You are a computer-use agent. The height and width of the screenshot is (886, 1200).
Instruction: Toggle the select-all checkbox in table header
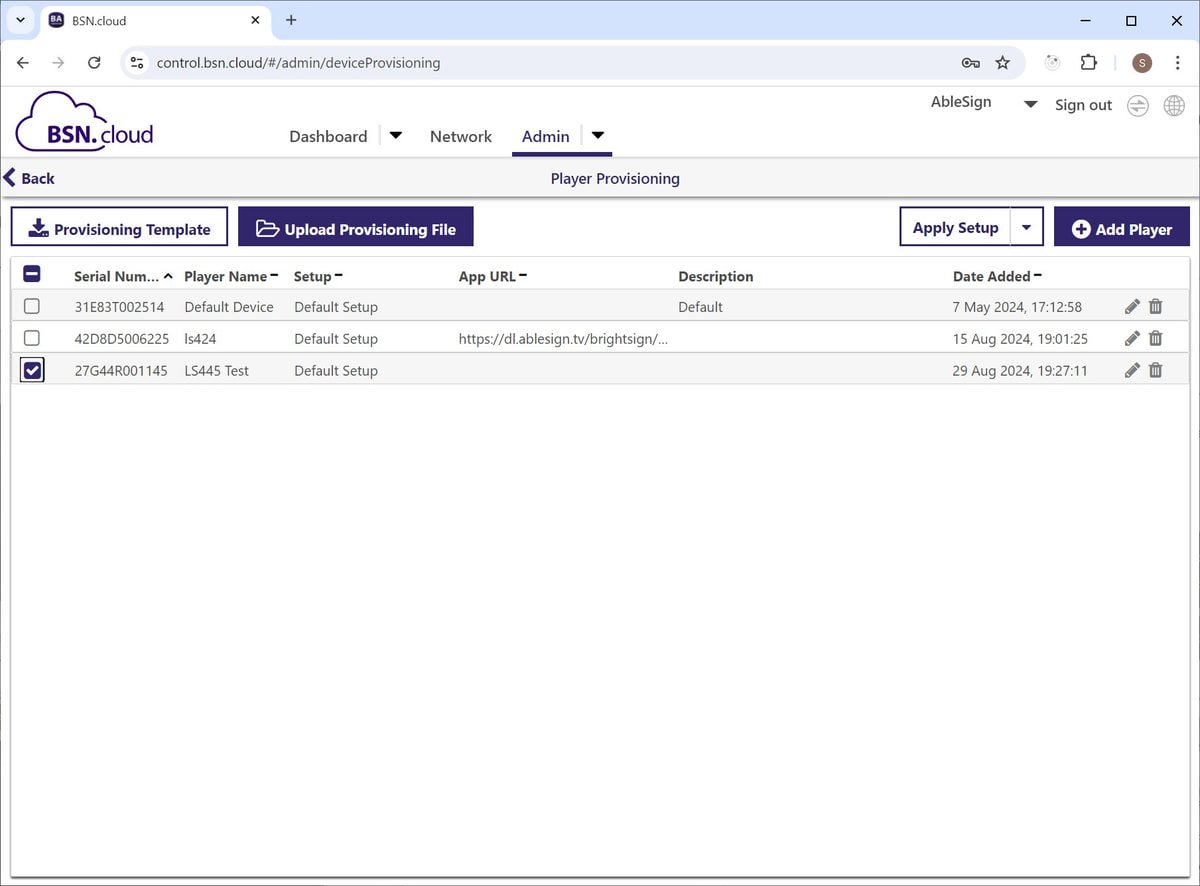pyautogui.click(x=32, y=273)
